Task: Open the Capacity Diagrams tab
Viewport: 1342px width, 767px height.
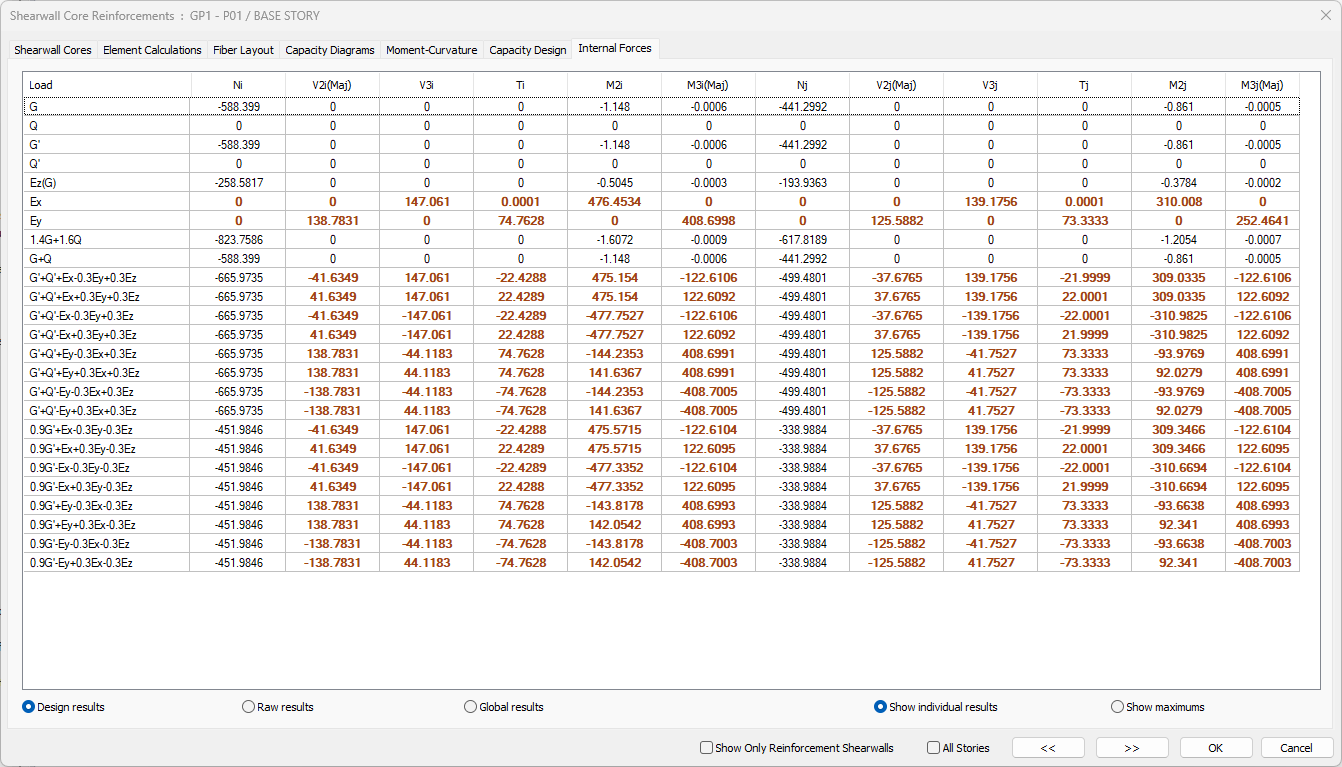Action: (330, 50)
